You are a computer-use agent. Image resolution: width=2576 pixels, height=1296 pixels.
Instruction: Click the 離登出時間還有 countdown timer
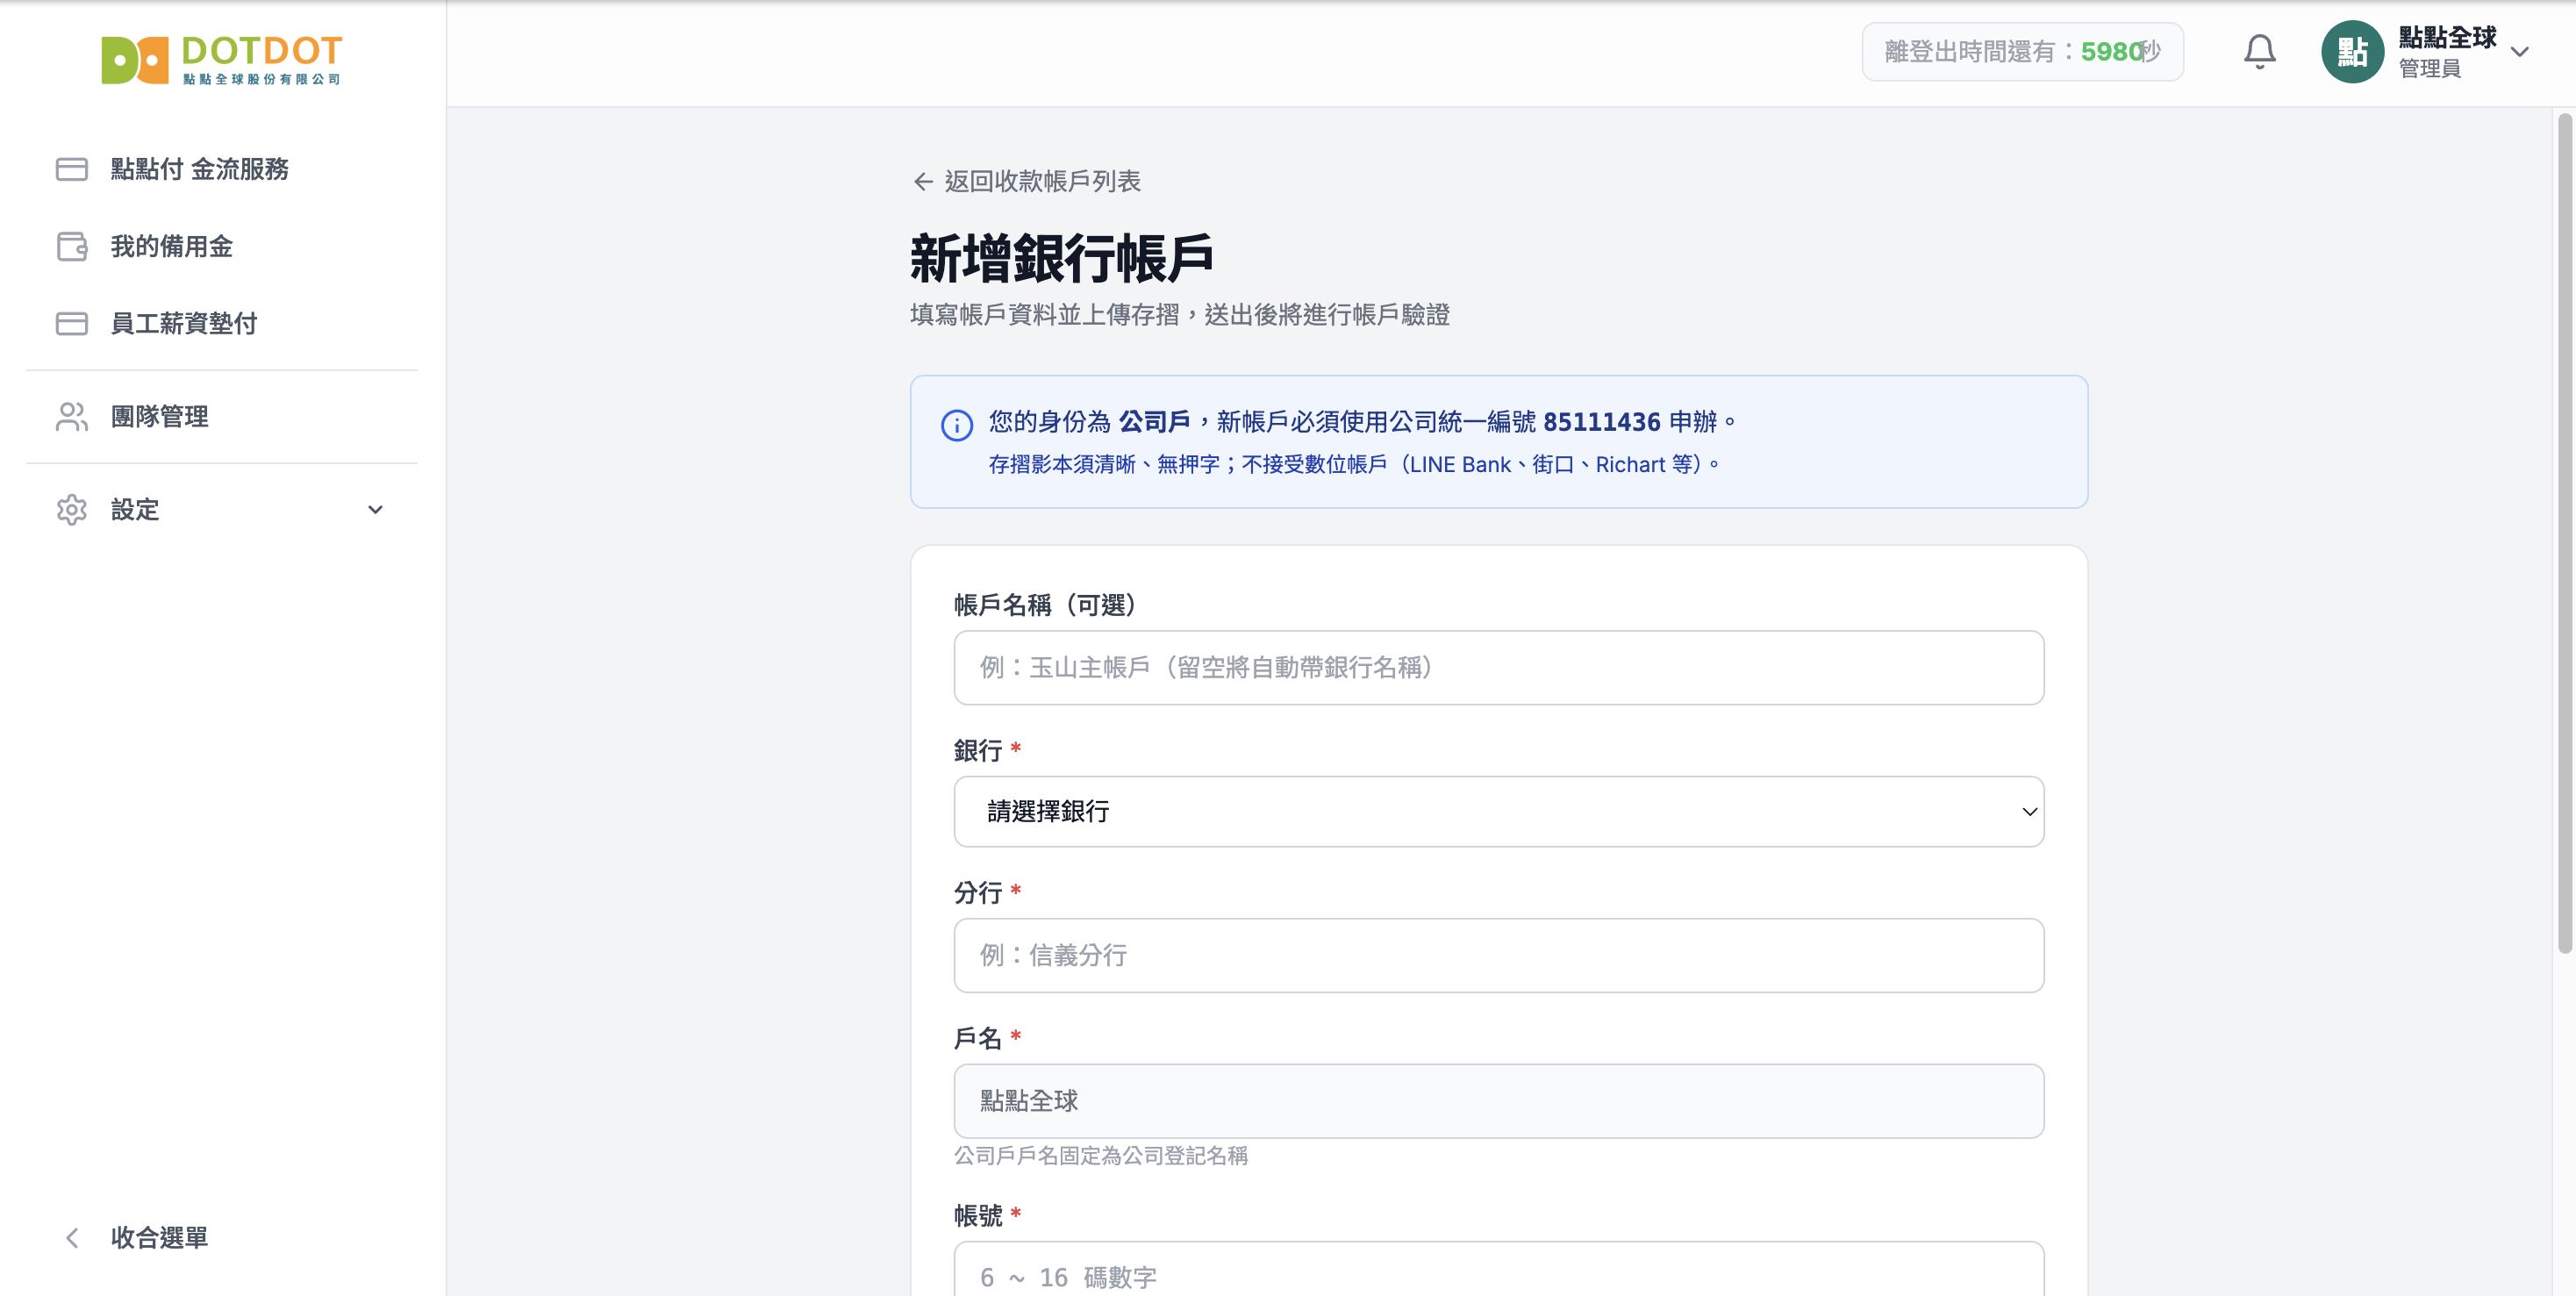(2022, 51)
